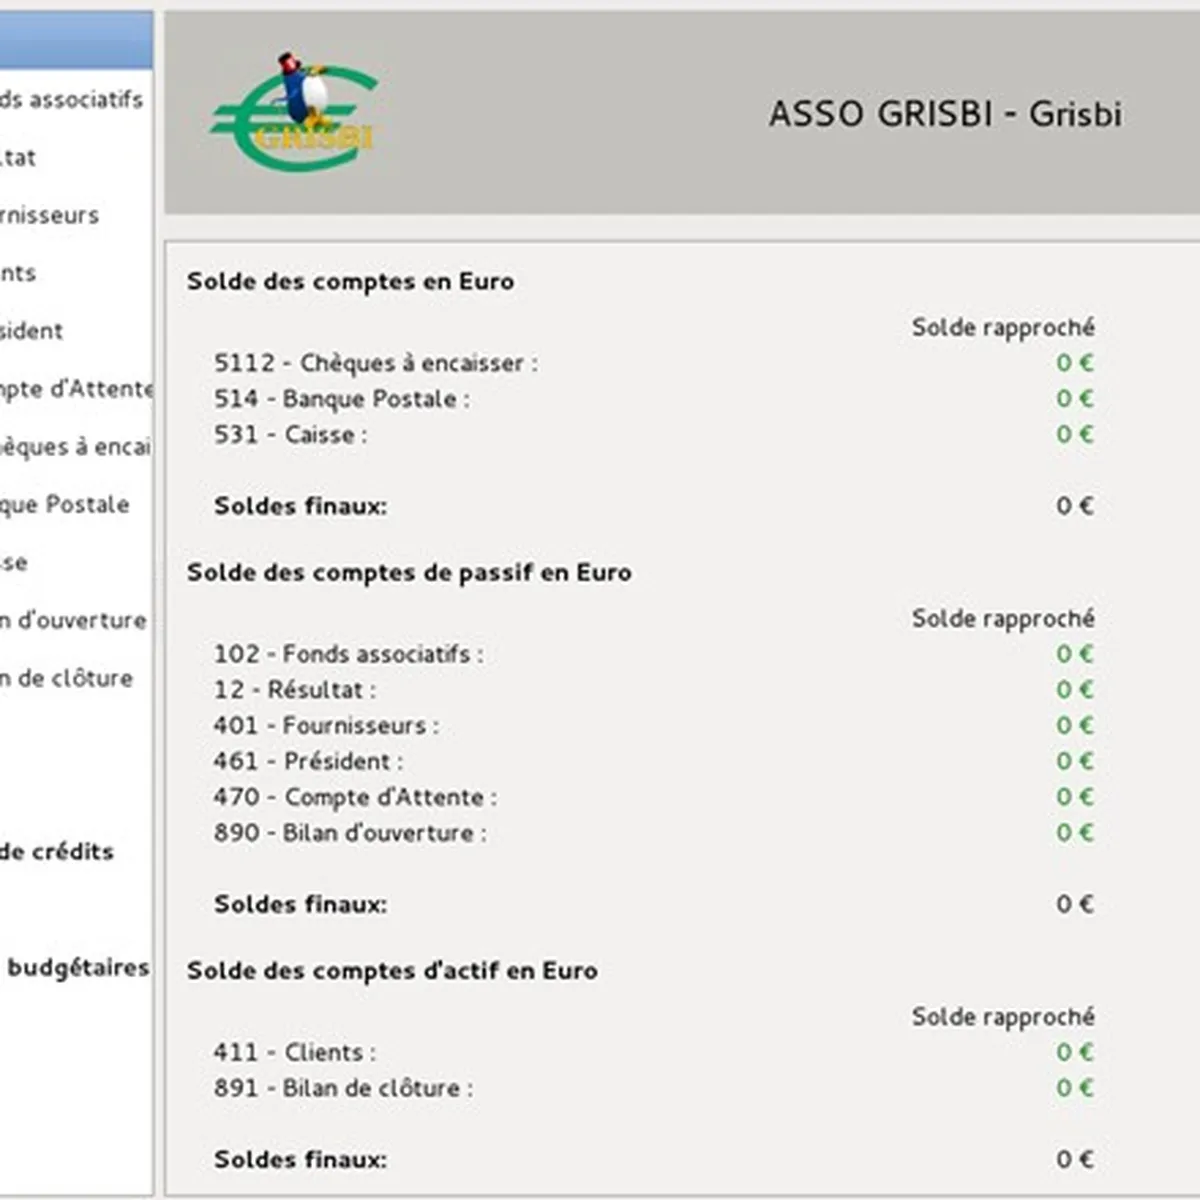Click 'Solde rapproché' above Fonds associatifs

tap(1003, 619)
